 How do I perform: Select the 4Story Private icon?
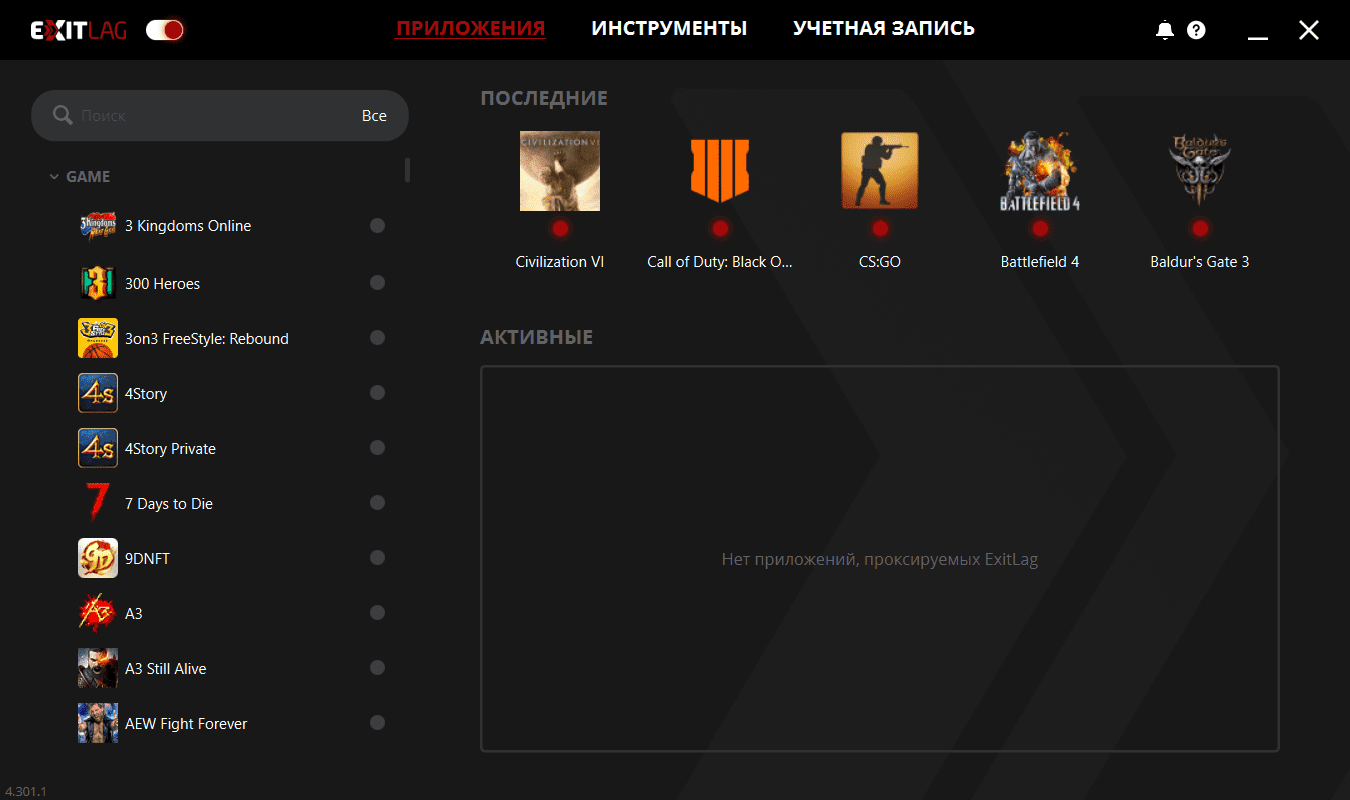click(98, 448)
